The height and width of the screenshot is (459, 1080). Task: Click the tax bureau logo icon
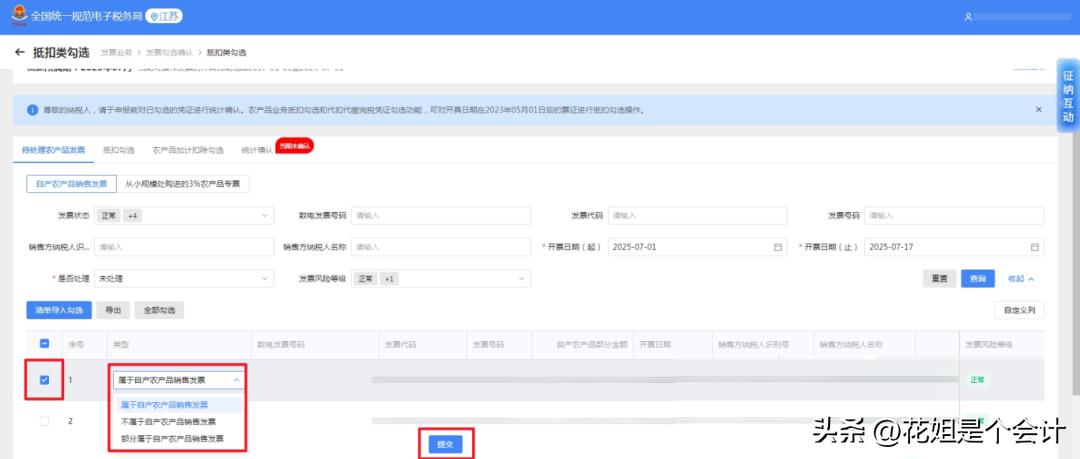point(19,15)
